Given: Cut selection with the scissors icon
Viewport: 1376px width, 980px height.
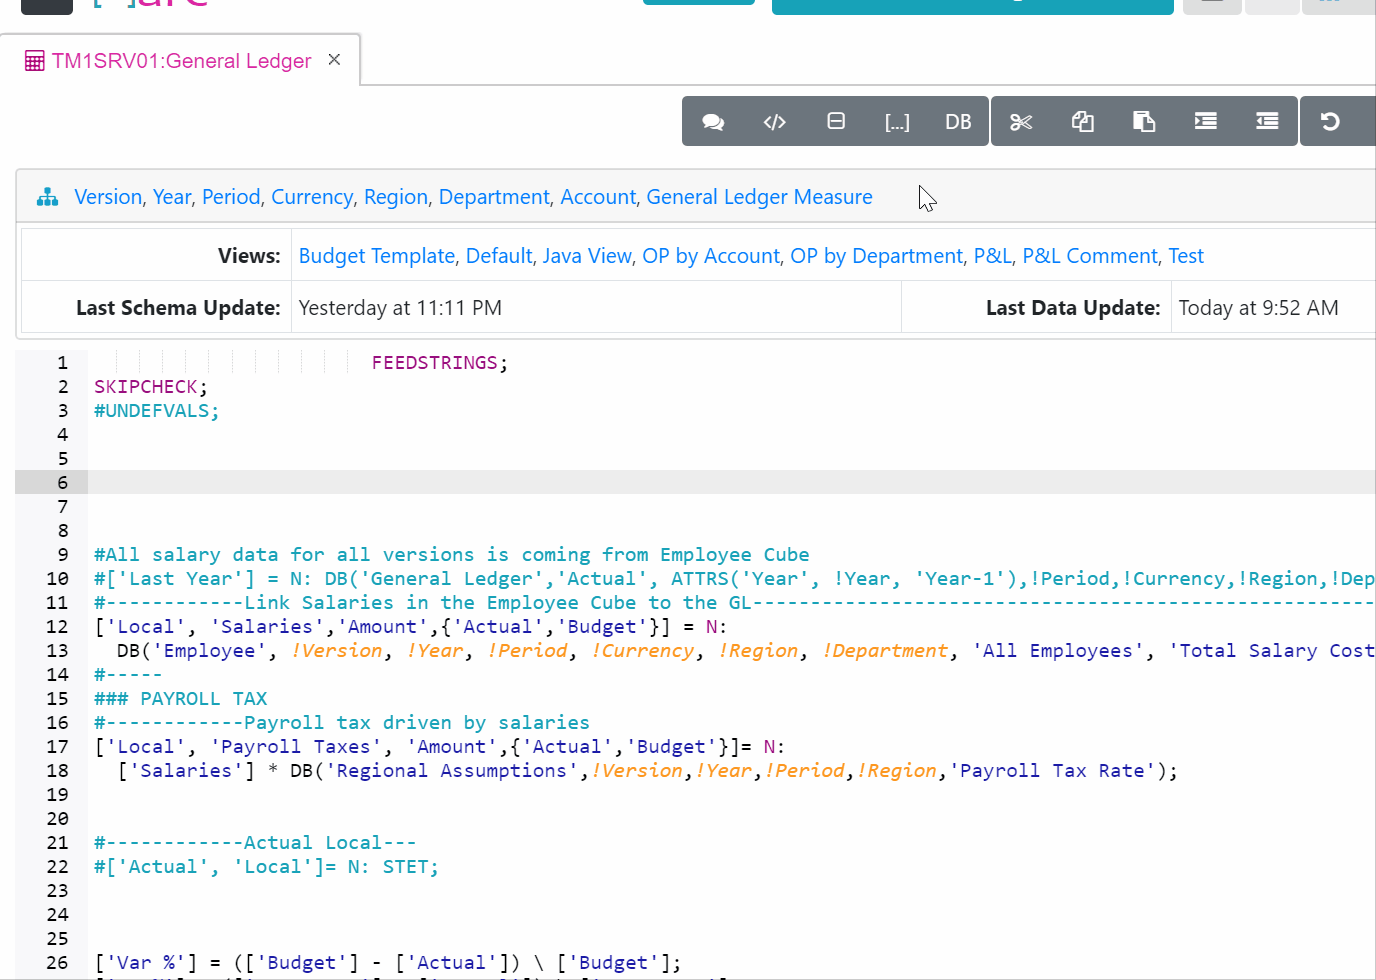Looking at the screenshot, I should pos(1021,122).
